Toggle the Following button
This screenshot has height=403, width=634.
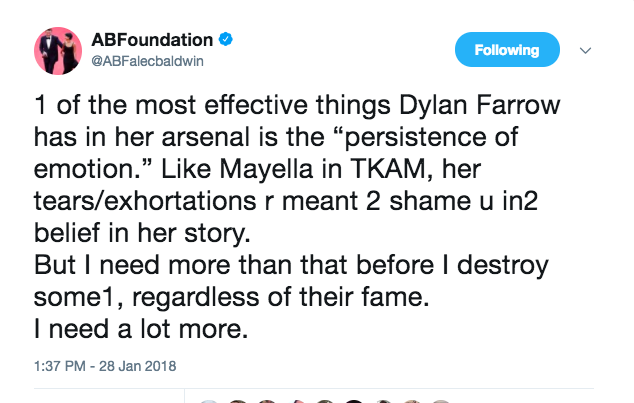click(507, 49)
